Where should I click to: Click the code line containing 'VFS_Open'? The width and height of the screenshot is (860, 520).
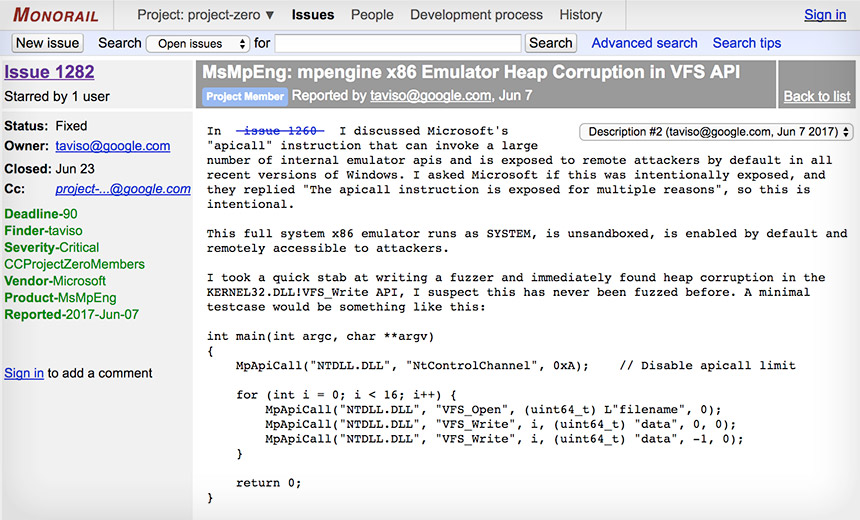(494, 410)
